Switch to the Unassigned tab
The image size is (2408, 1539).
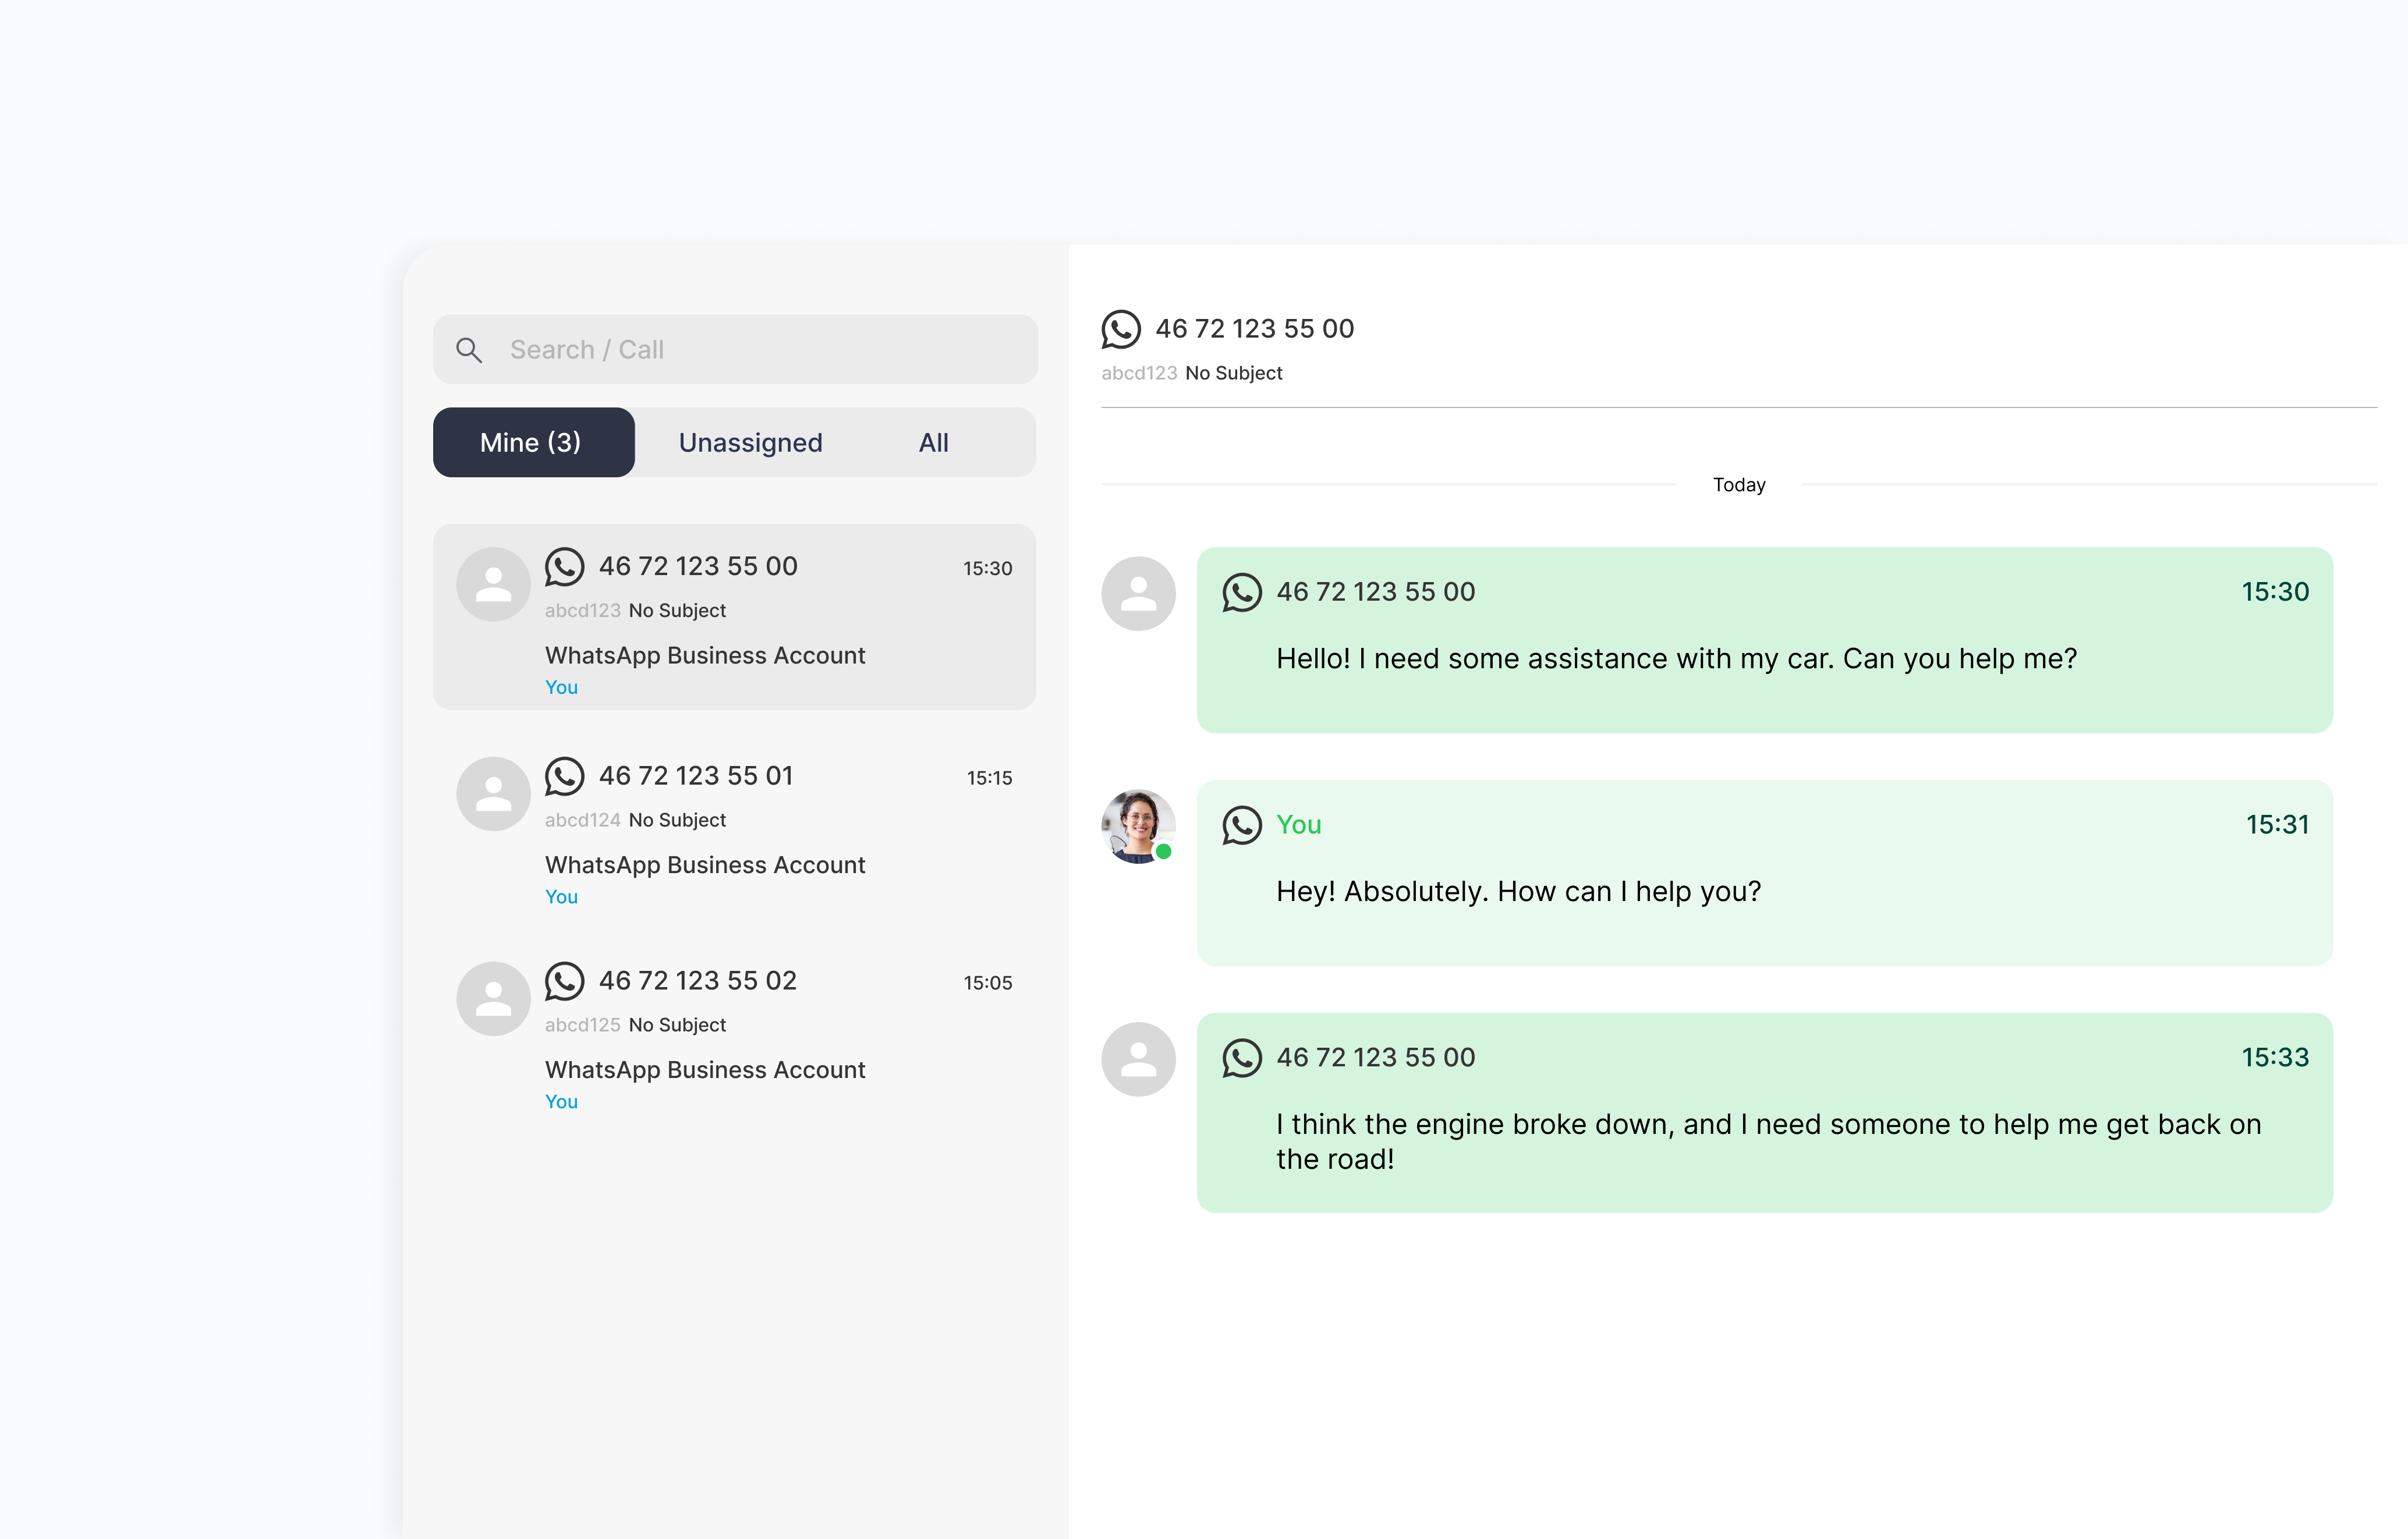coord(750,442)
